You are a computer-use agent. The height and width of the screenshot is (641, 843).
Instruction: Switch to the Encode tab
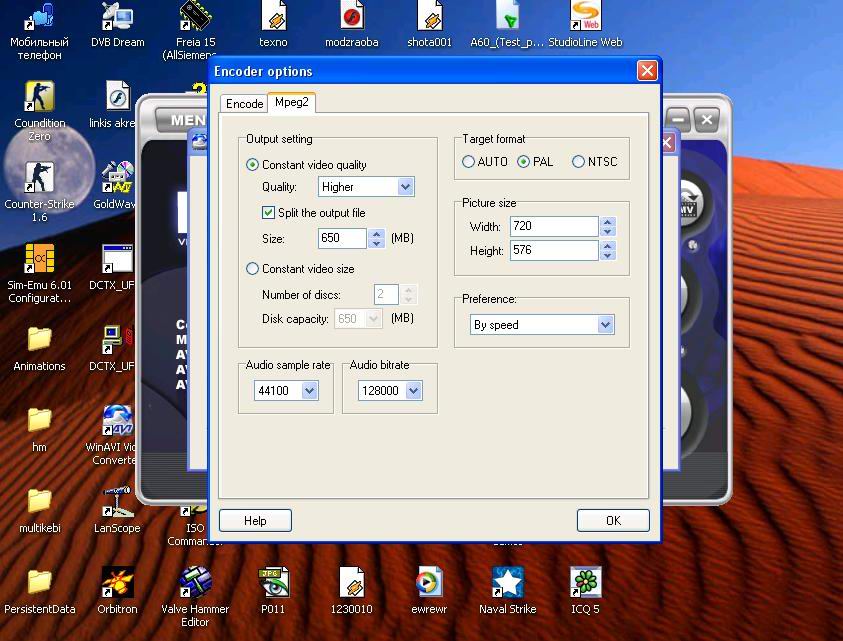244,104
